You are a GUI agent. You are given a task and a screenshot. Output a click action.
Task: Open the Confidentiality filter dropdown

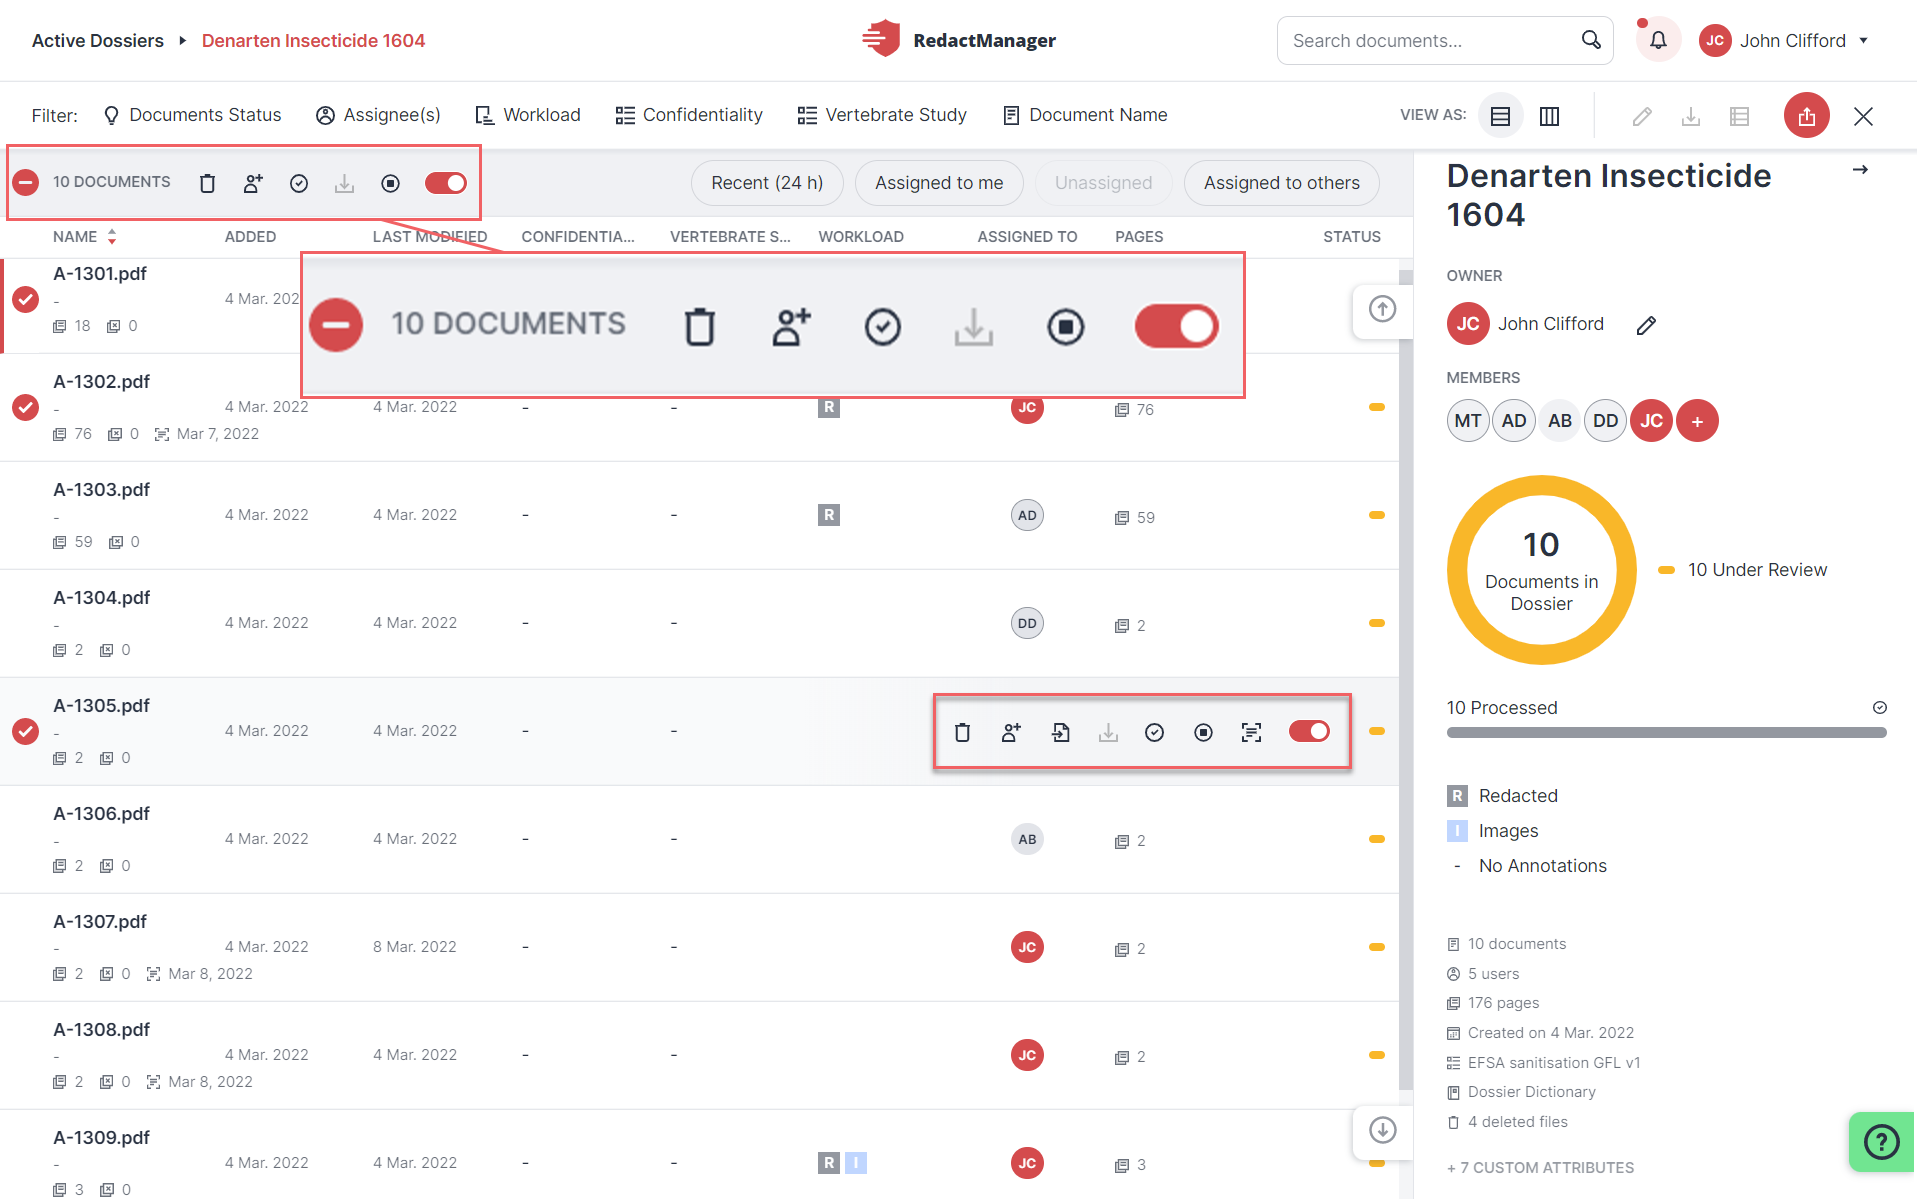(689, 115)
